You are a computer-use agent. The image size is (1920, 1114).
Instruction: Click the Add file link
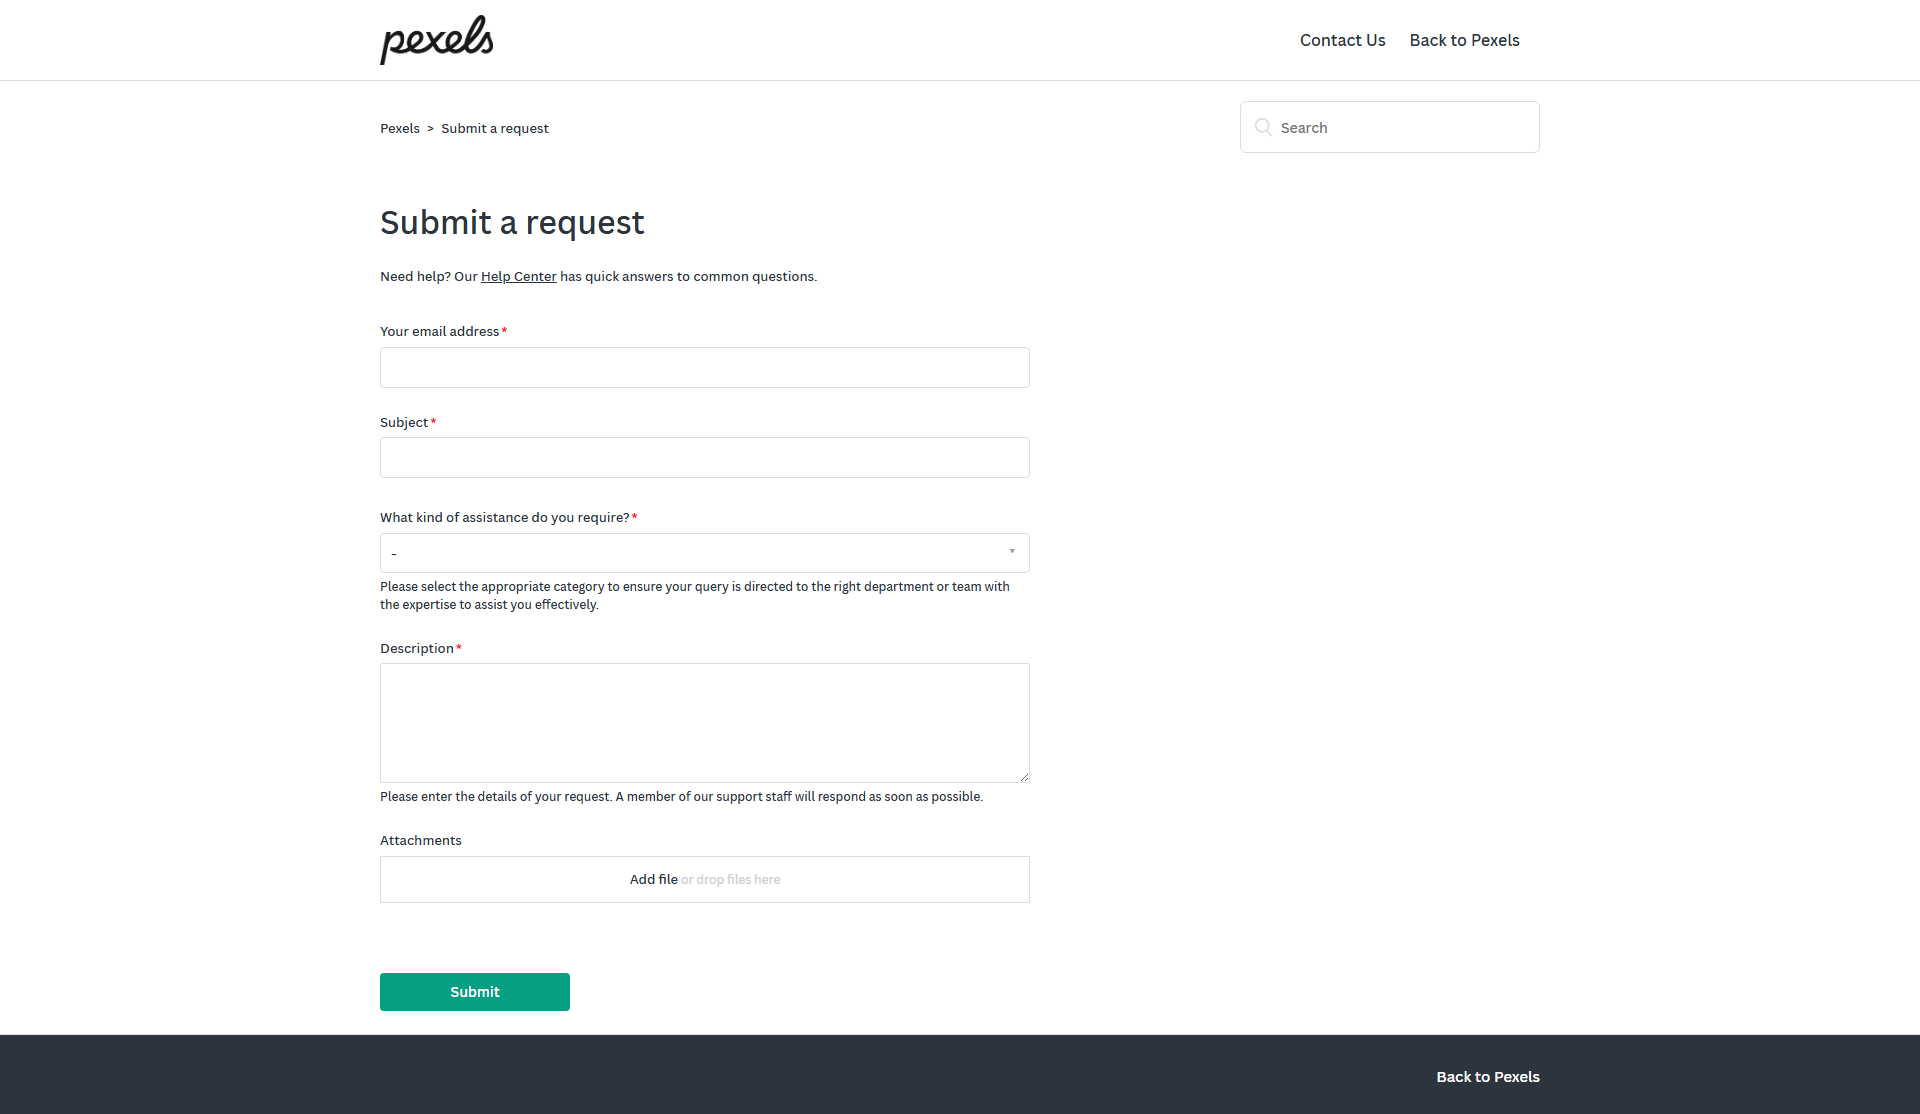653,880
